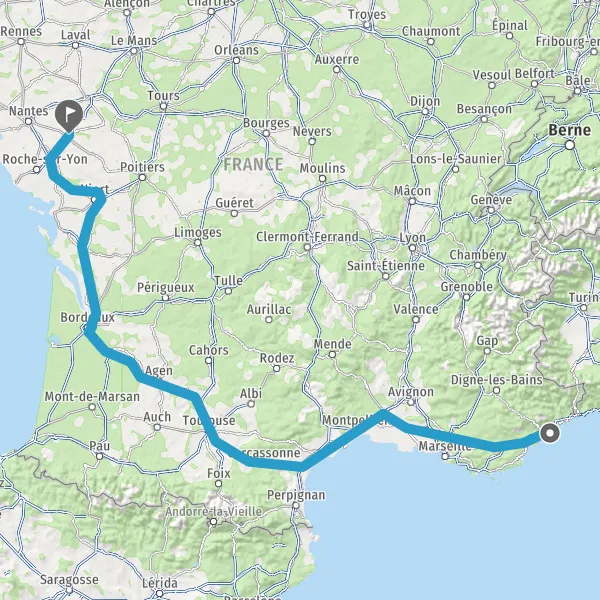Click the flag start marker near Nantes
600x600 pixels.
pos(69,116)
